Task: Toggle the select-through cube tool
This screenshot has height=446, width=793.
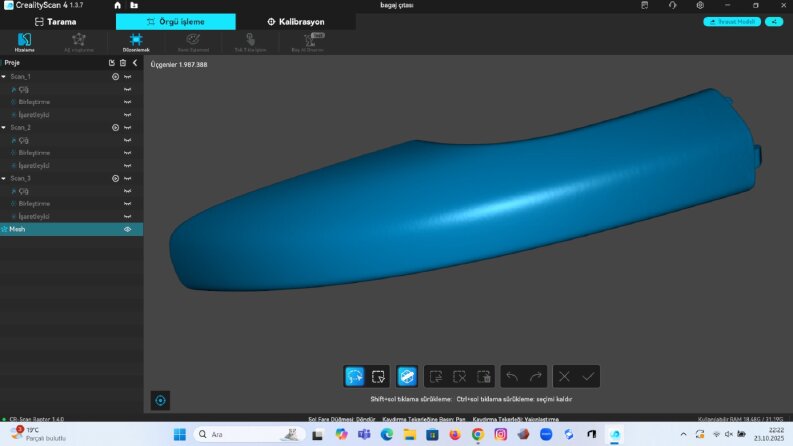Action: point(407,376)
